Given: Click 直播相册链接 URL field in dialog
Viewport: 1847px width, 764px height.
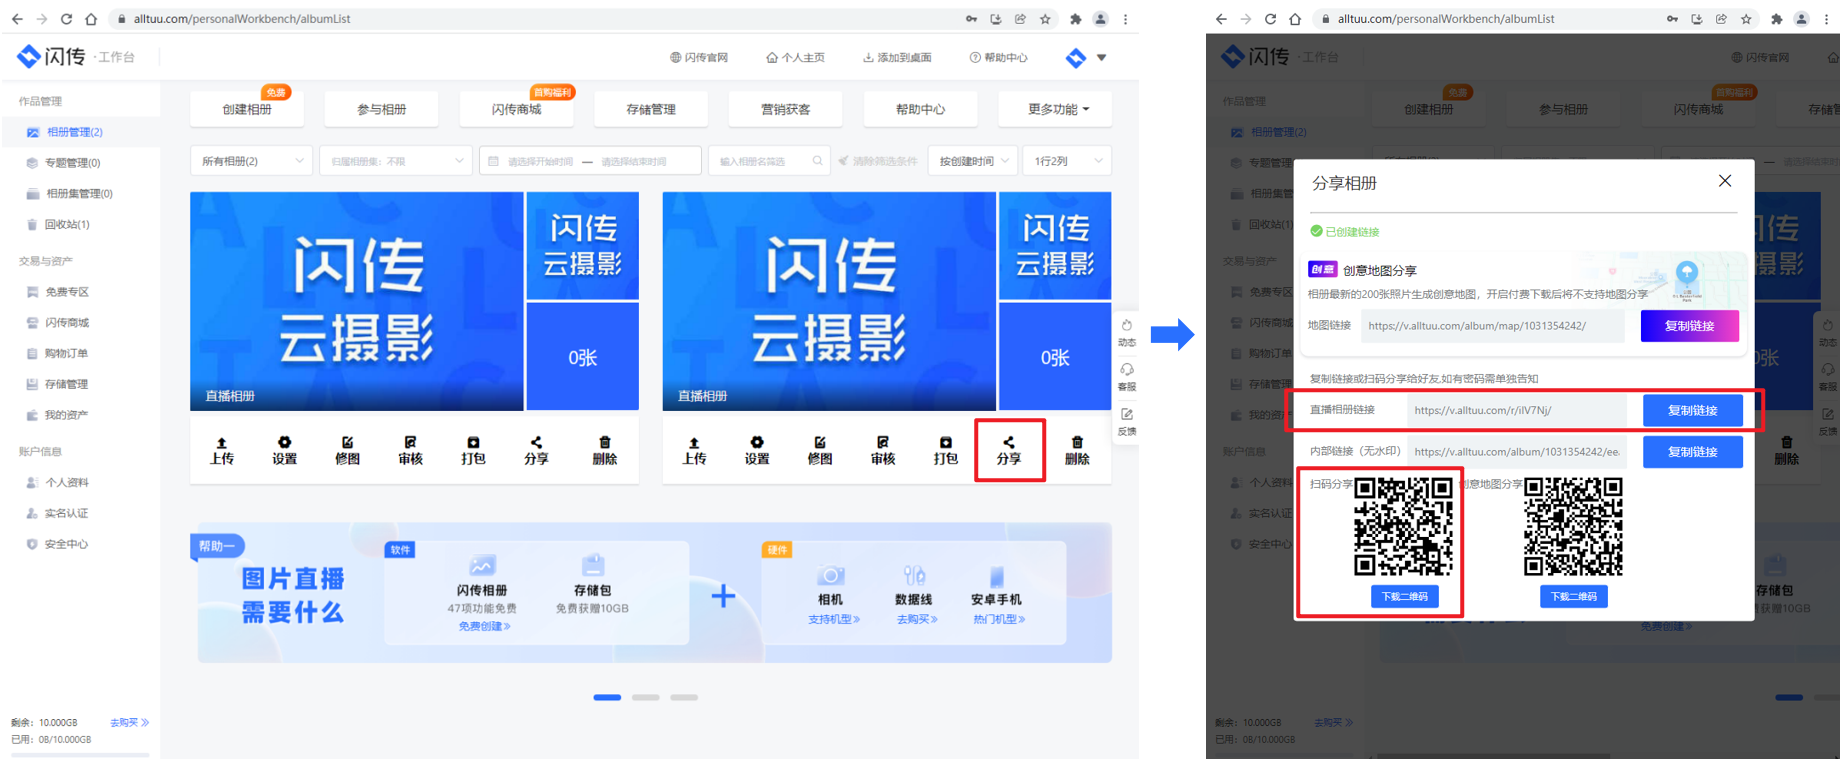Looking at the screenshot, I should (x=1517, y=410).
